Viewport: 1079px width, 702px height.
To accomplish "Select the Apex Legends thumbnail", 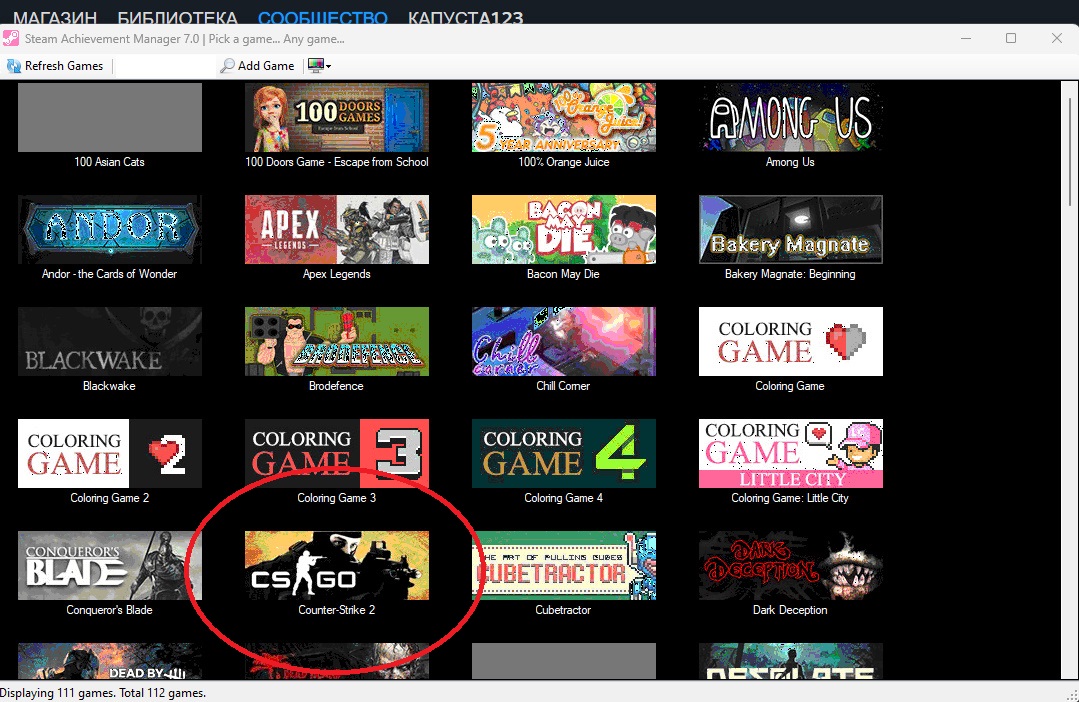I will [x=337, y=230].
